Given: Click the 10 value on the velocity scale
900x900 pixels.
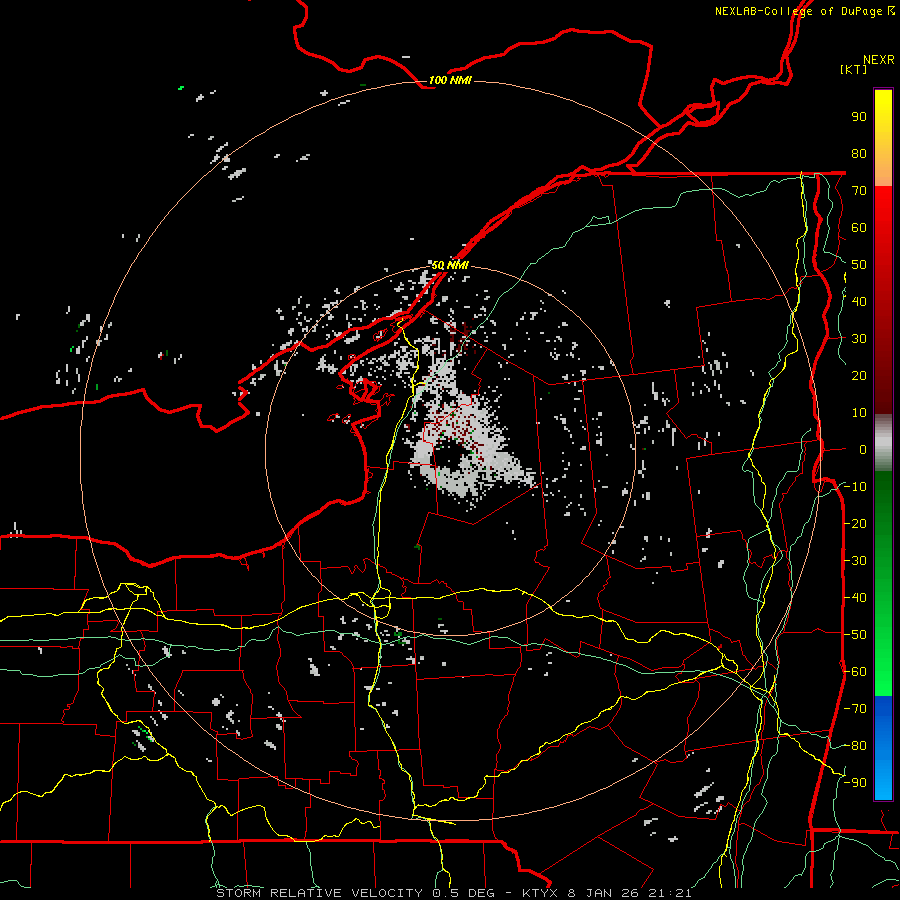Looking at the screenshot, I should 859,413.
